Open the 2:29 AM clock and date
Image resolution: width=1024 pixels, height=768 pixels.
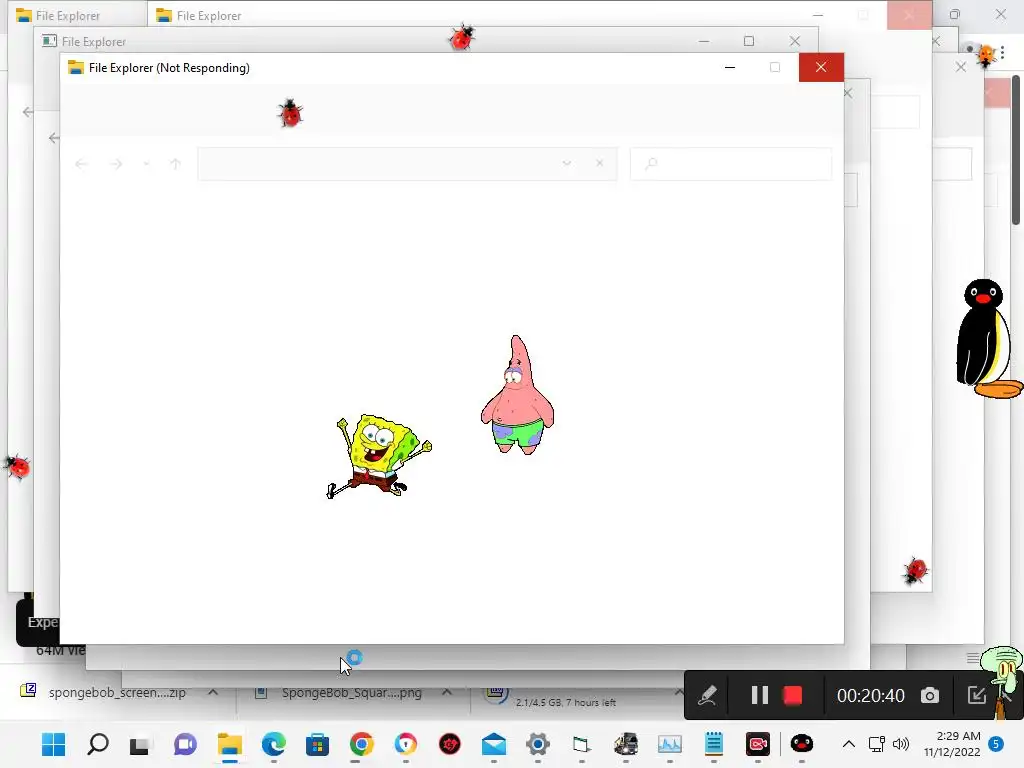pyautogui.click(x=952, y=744)
